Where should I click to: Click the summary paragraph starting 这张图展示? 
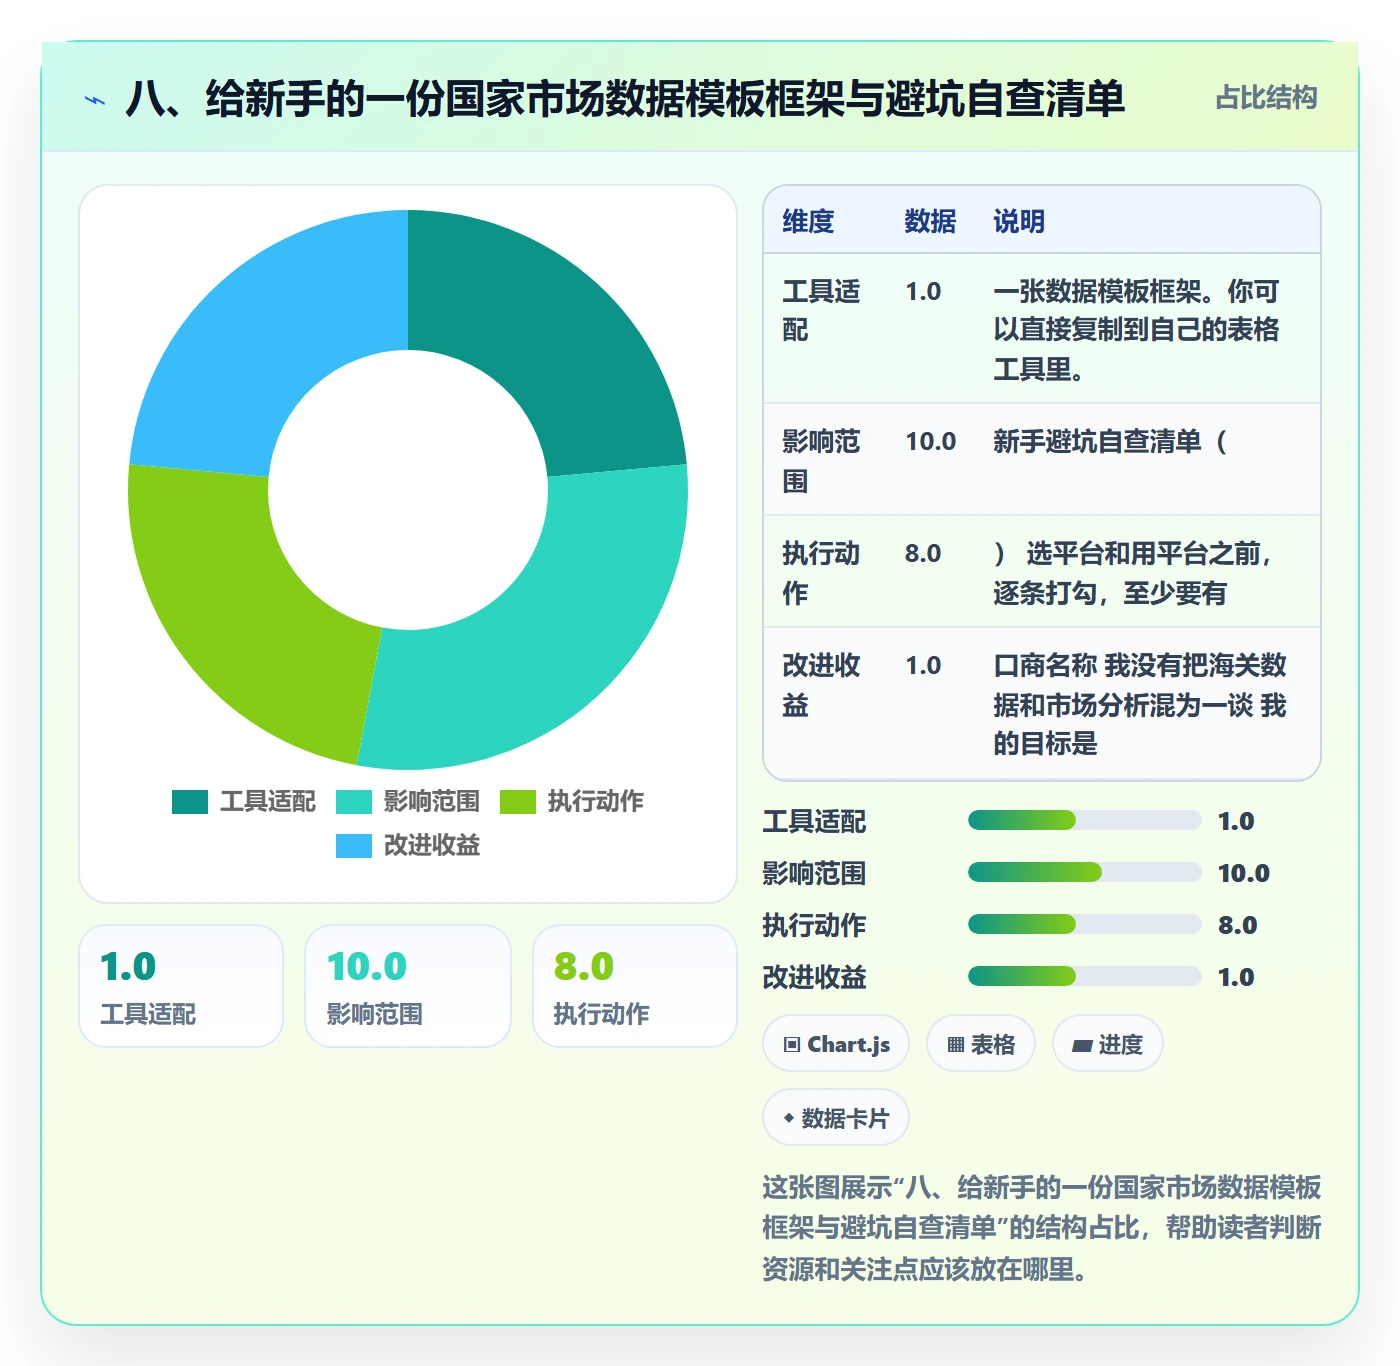pyautogui.click(x=1042, y=1228)
